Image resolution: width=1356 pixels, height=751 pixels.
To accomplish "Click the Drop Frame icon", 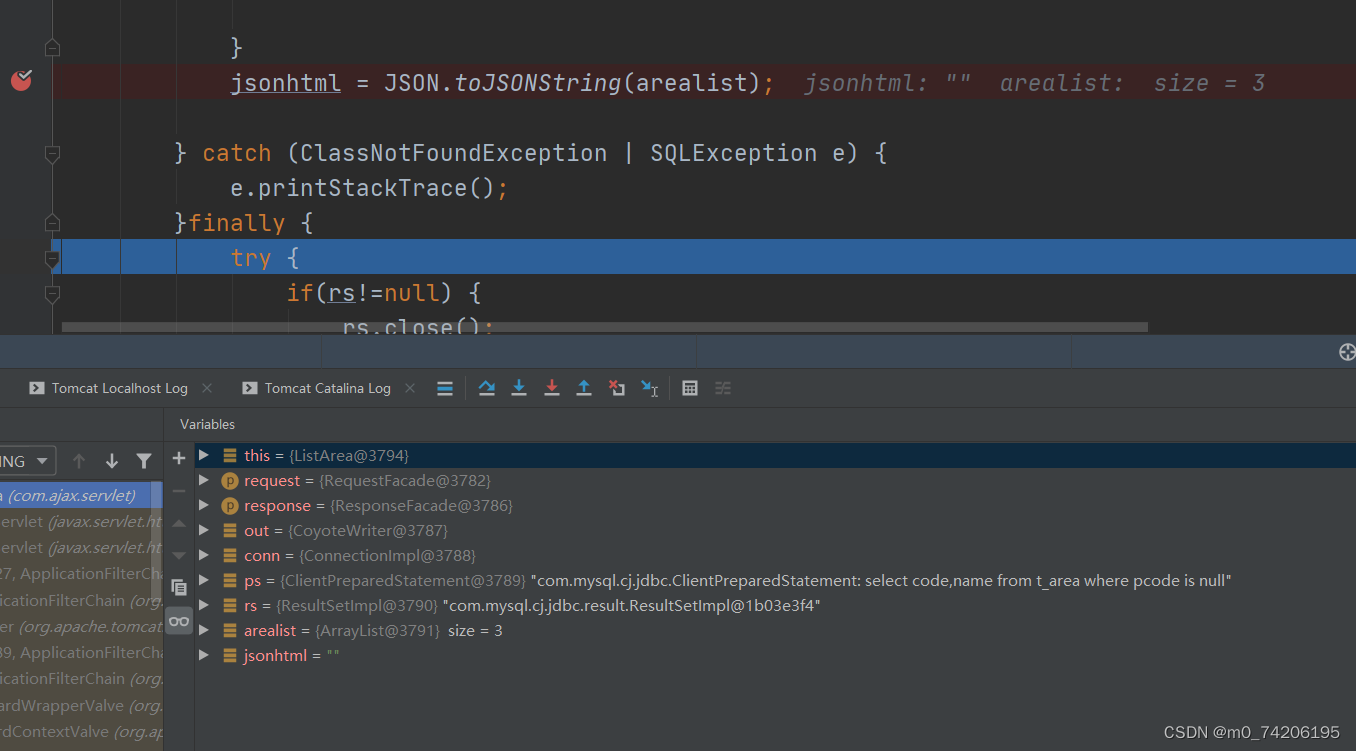I will (617, 388).
